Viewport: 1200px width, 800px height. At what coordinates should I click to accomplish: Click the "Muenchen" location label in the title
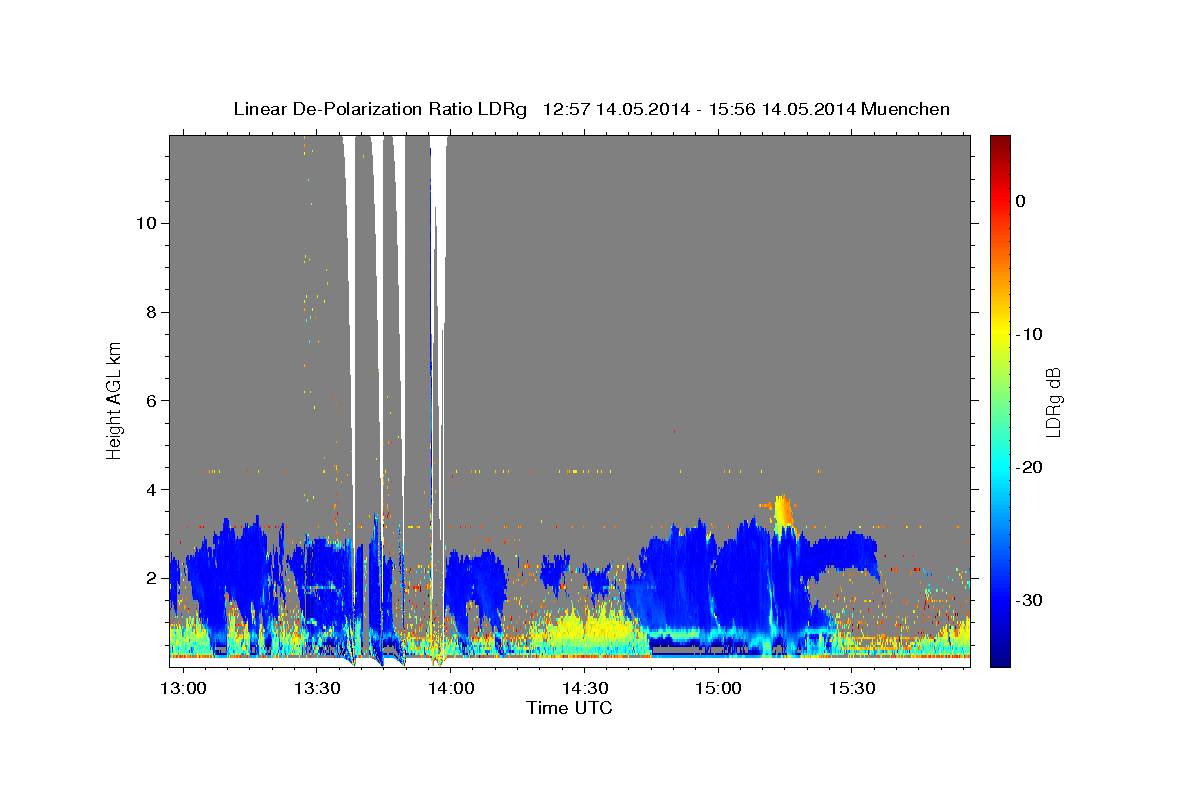pyautogui.click(x=904, y=109)
